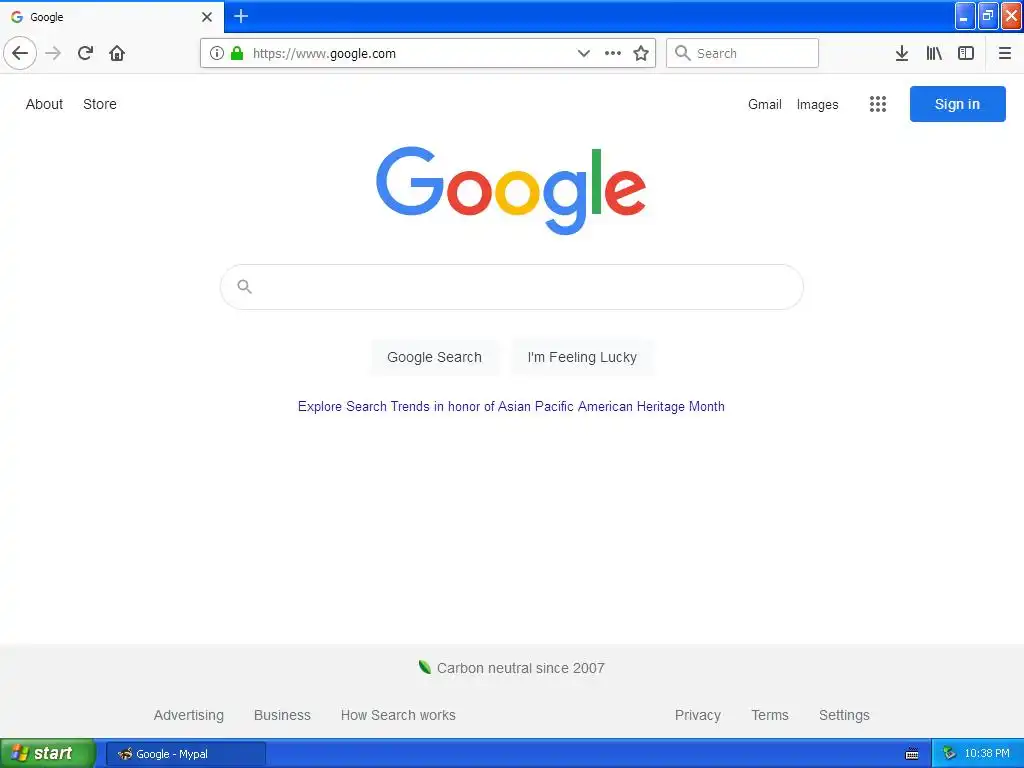Click the Google logo image
Viewport: 1024px width, 768px height.
(x=511, y=190)
